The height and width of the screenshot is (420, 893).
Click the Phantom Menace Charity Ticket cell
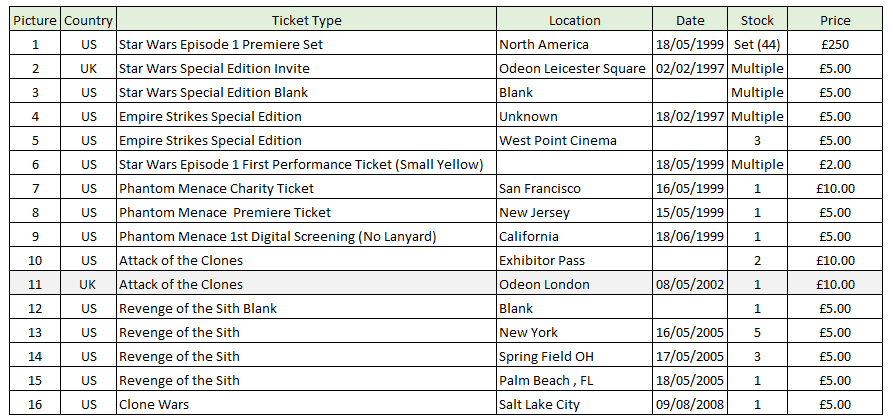[x=306, y=188]
